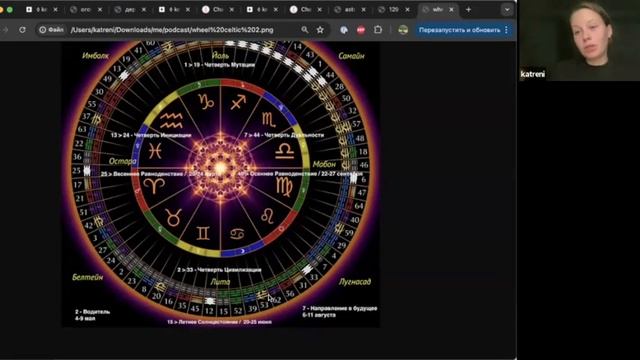Click the Aries zodiac symbol

(x=155, y=186)
